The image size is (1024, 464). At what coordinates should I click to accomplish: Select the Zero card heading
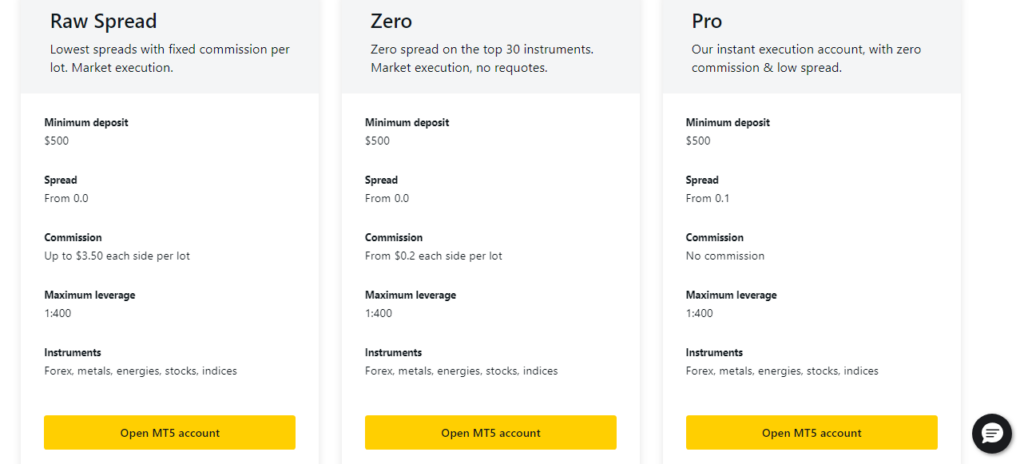pos(391,22)
